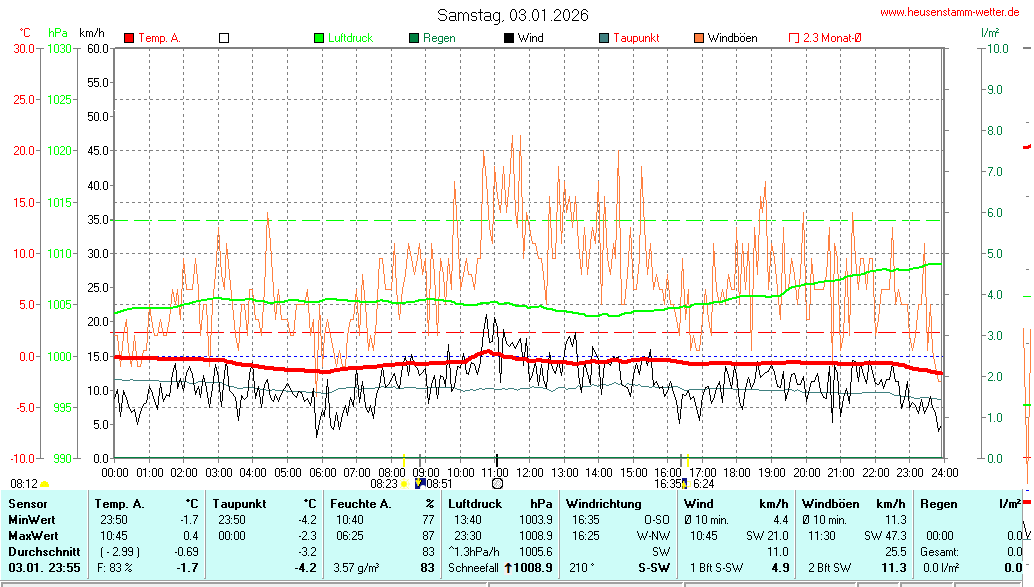The width and height of the screenshot is (1034, 587).
Task: Click the Feuchte A. column header
Action: (x=360, y=504)
